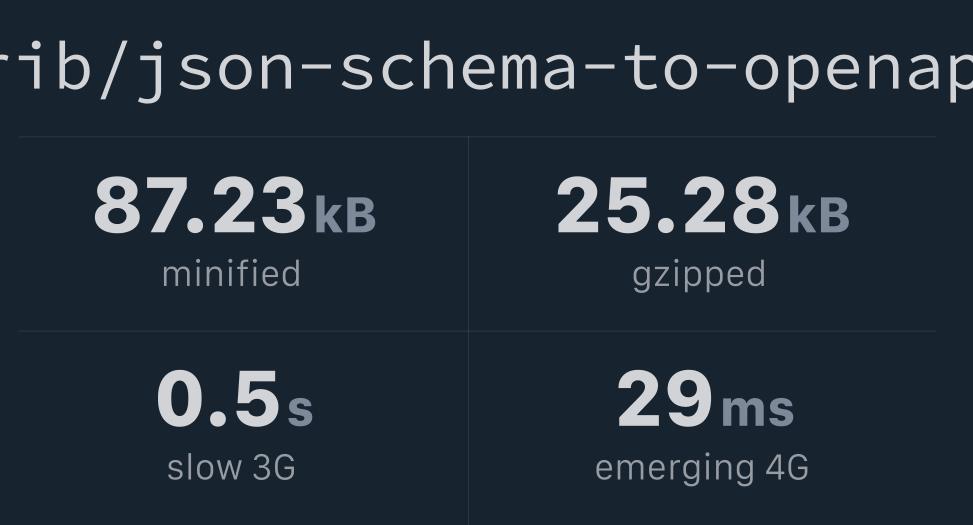Click the minified label
973x525 pixels.
point(231,274)
